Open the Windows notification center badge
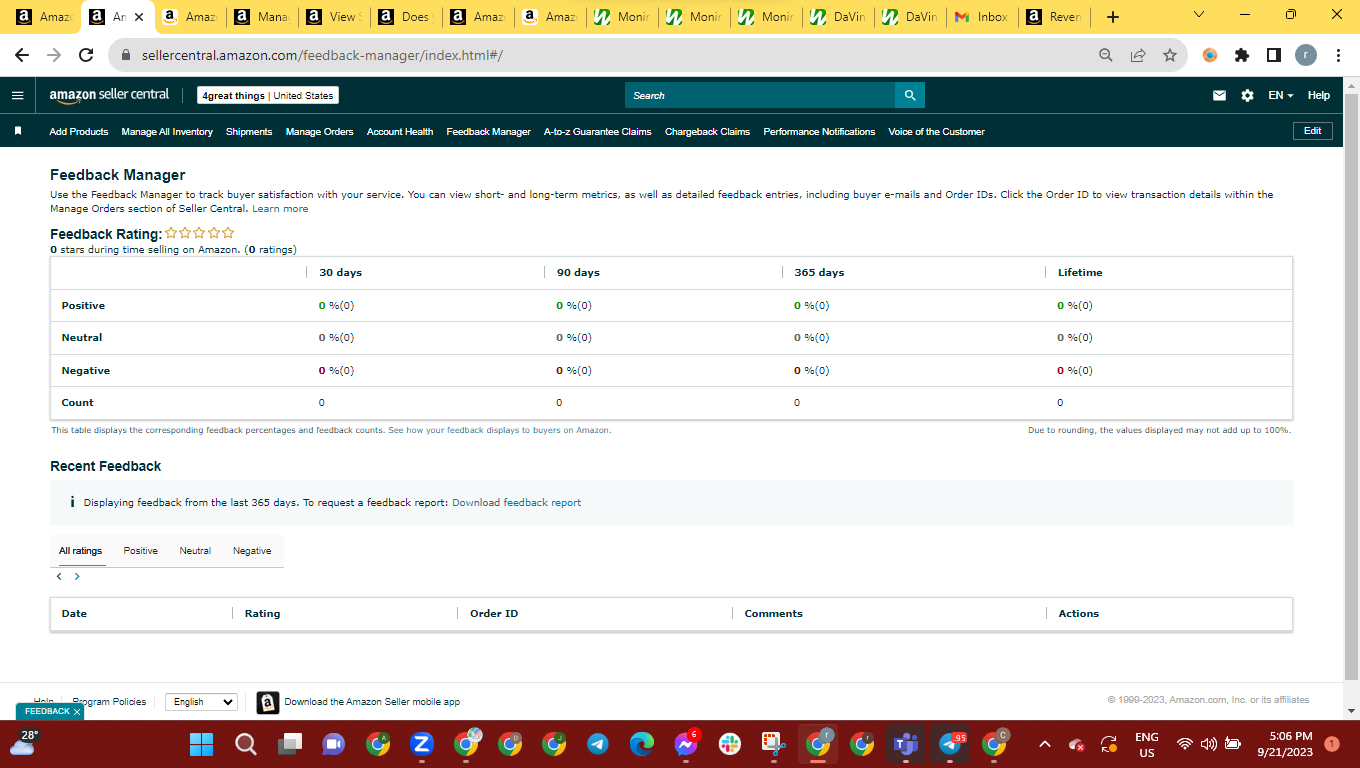The width and height of the screenshot is (1360, 768). [1331, 744]
